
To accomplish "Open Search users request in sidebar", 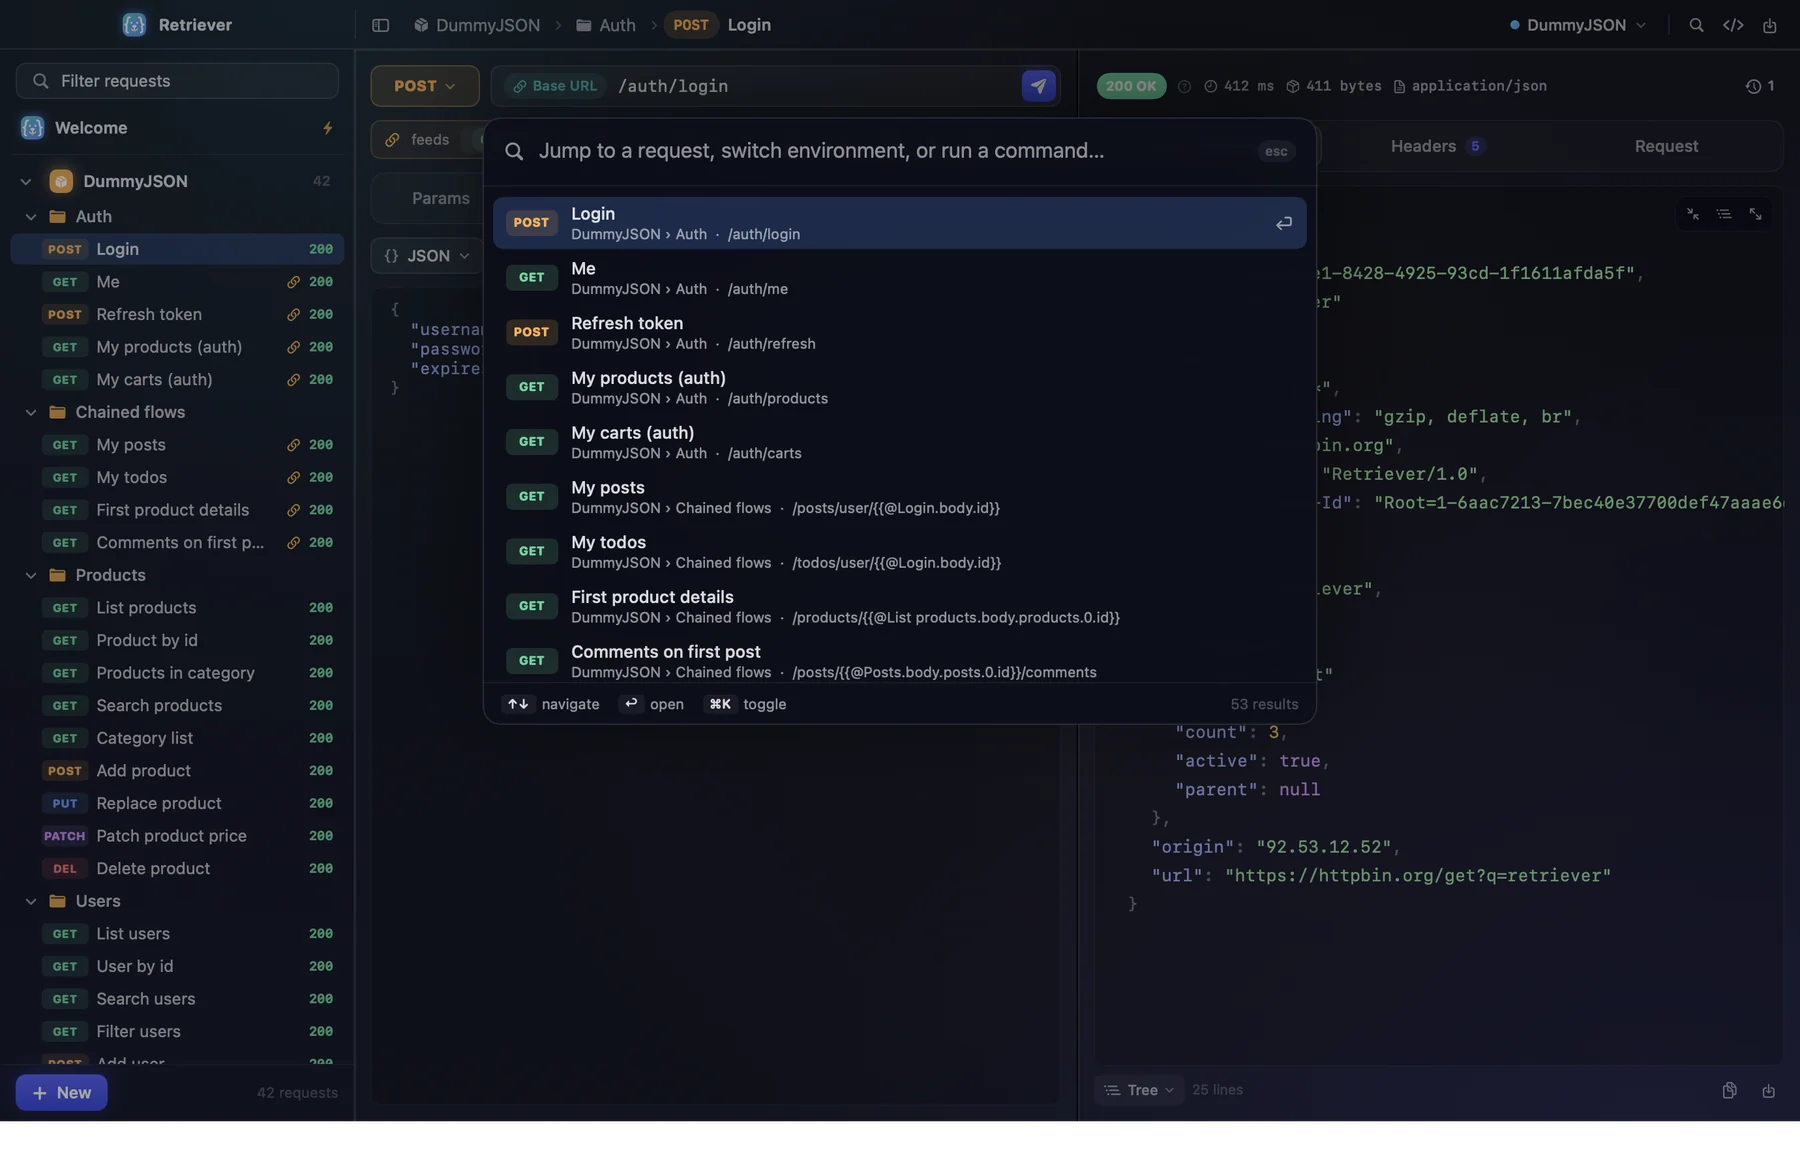I will pos(177,999).
